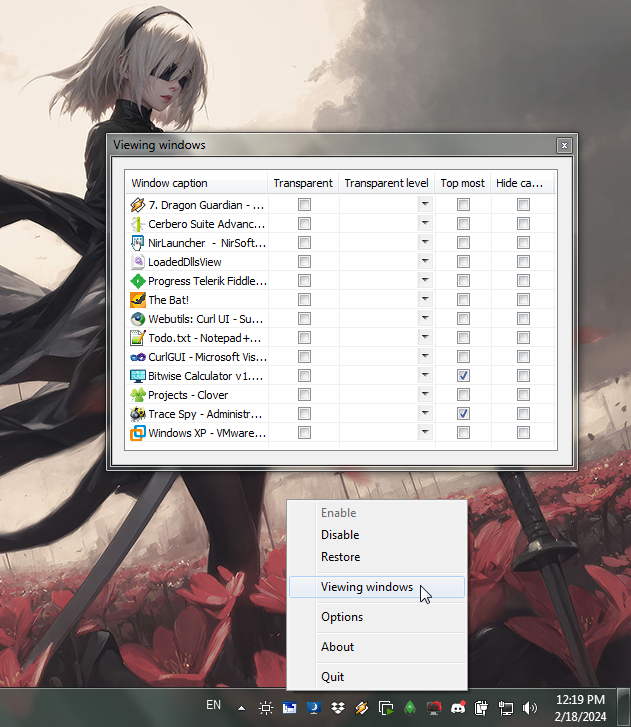Open Discord tray icon
Image resolution: width=631 pixels, height=727 pixels.
(x=459, y=708)
